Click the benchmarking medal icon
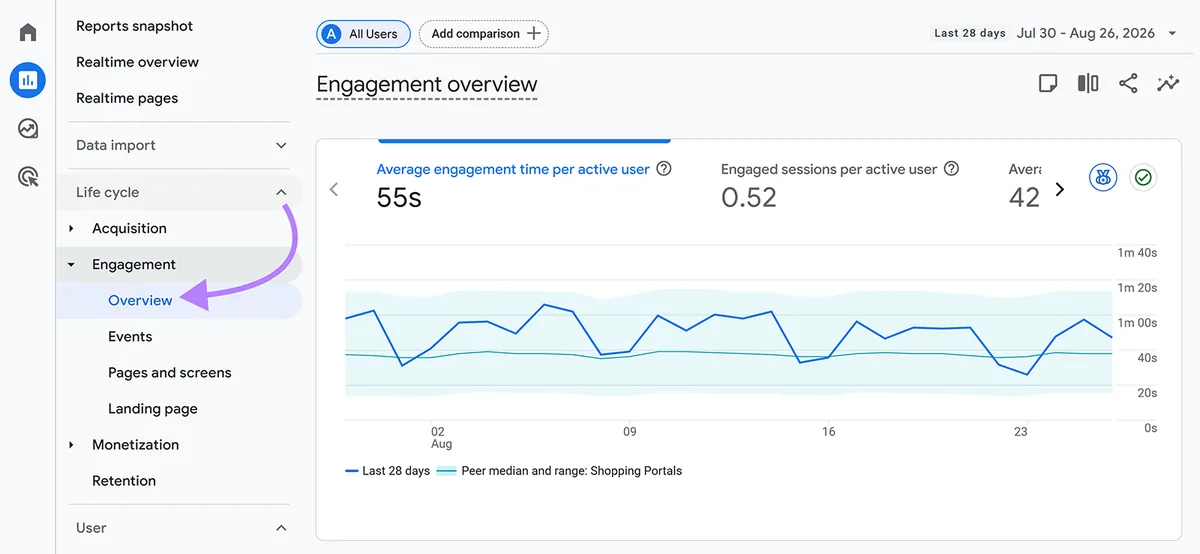The image size is (1200, 554). tap(1103, 178)
